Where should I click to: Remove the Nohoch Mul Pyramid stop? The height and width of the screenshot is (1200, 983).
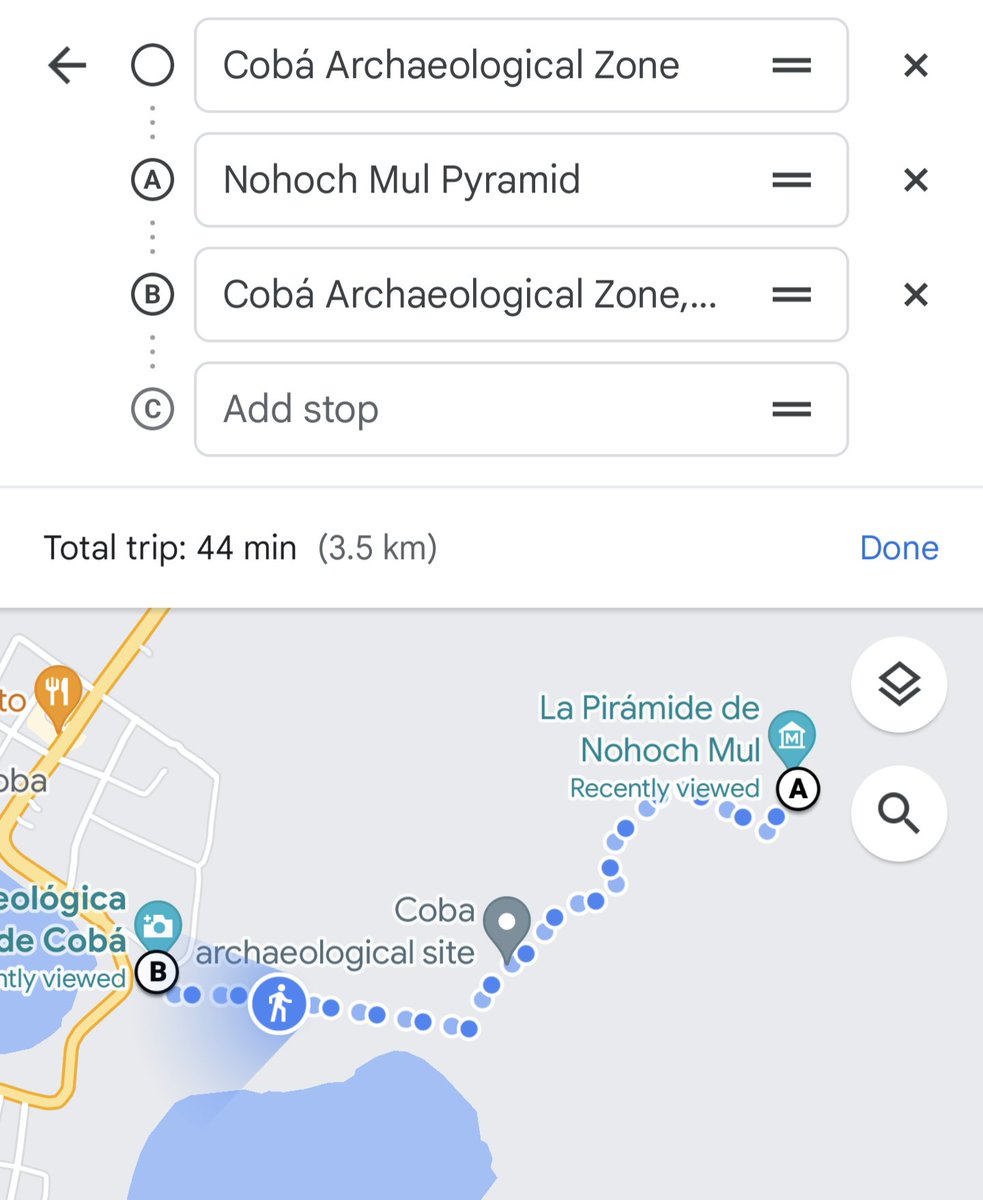(915, 181)
